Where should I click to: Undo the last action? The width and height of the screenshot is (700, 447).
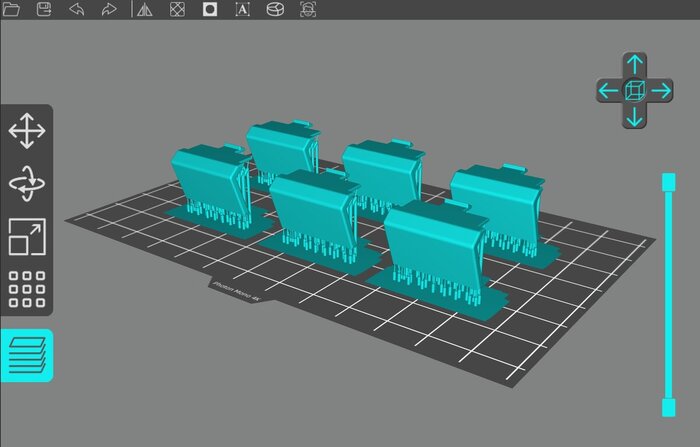(77, 9)
